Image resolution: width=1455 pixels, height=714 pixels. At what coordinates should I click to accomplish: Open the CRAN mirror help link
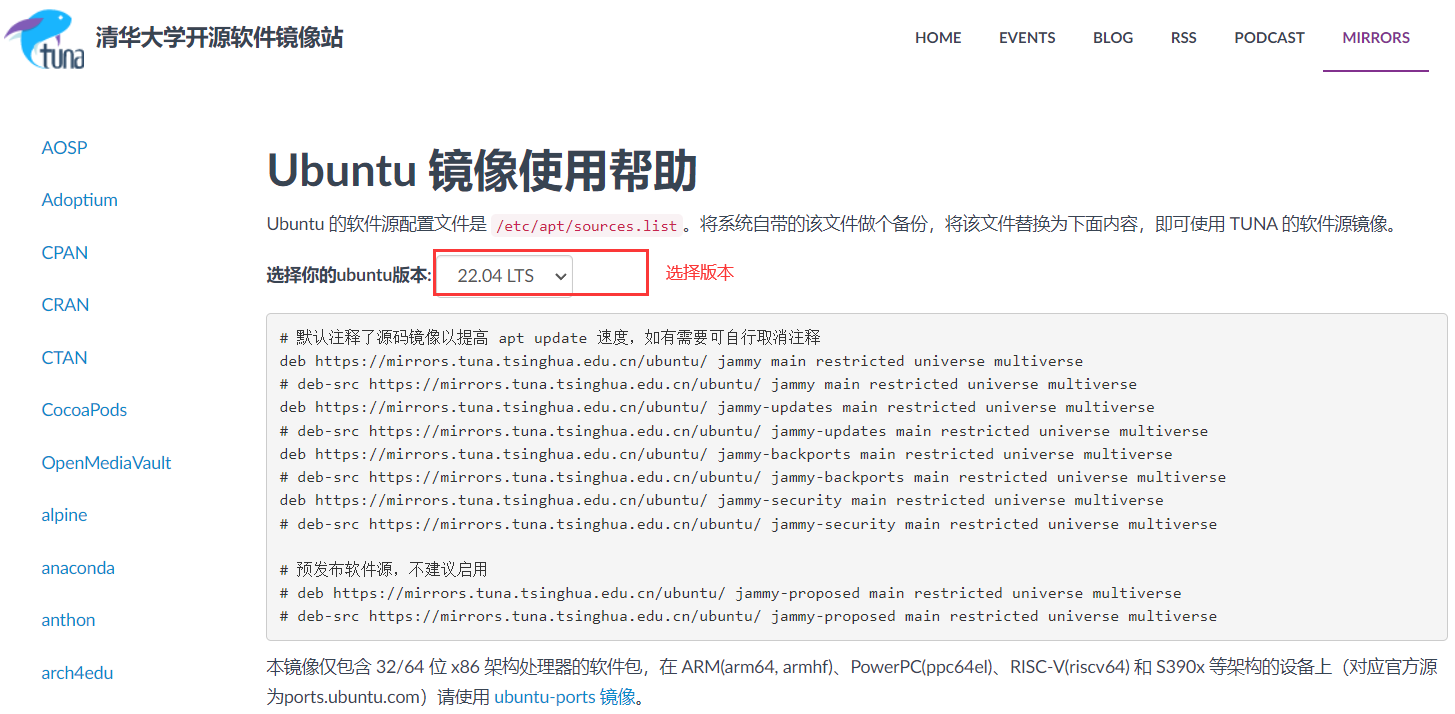[x=65, y=305]
